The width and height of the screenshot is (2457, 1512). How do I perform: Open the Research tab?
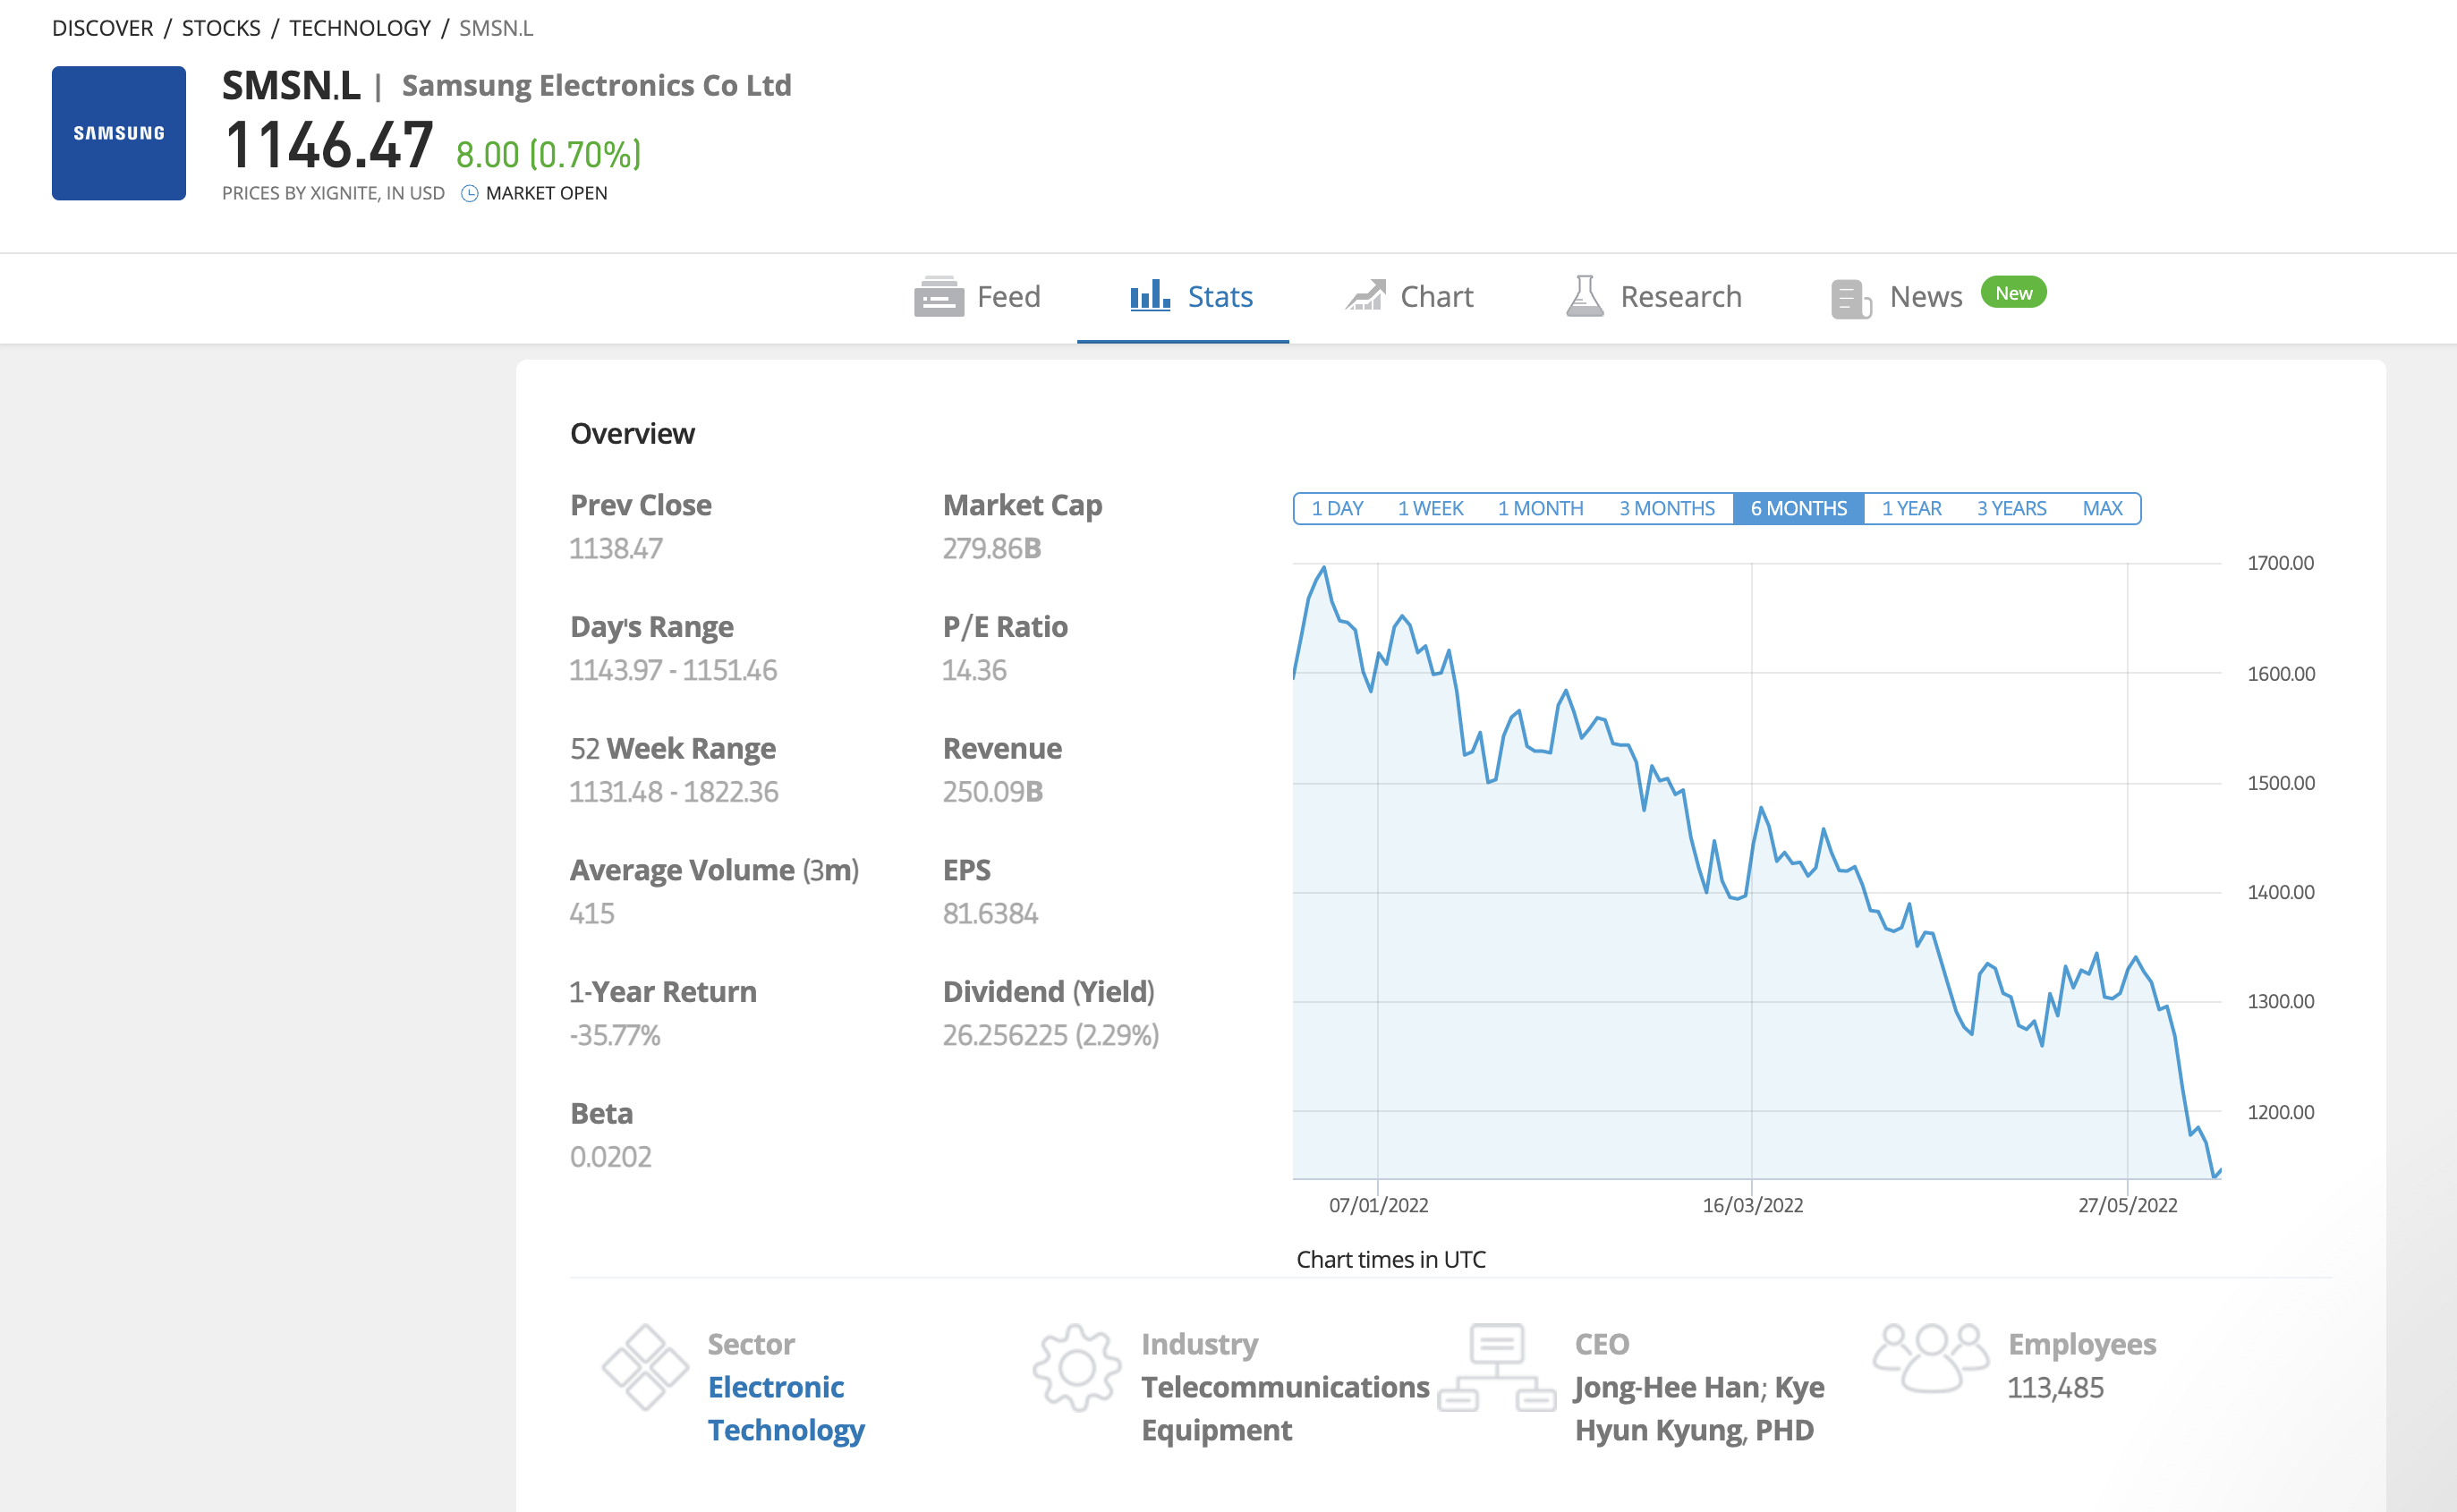click(1653, 297)
